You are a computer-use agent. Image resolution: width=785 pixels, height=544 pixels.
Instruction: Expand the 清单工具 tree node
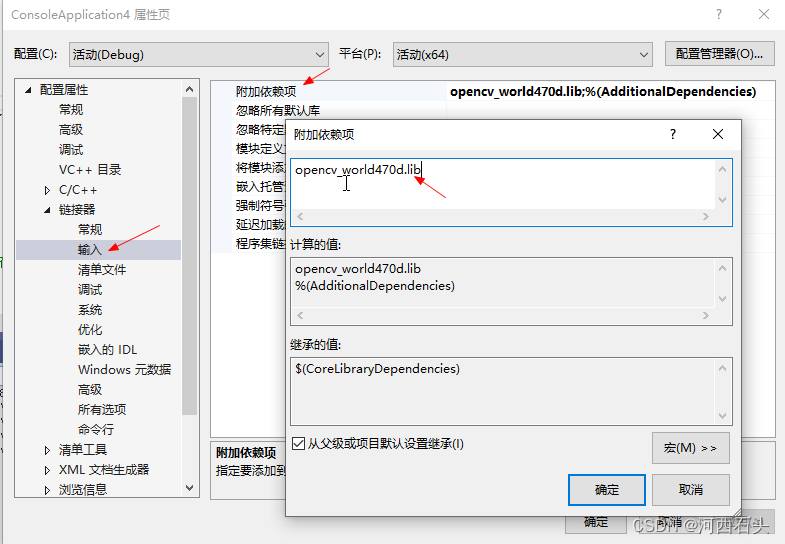coord(47,450)
